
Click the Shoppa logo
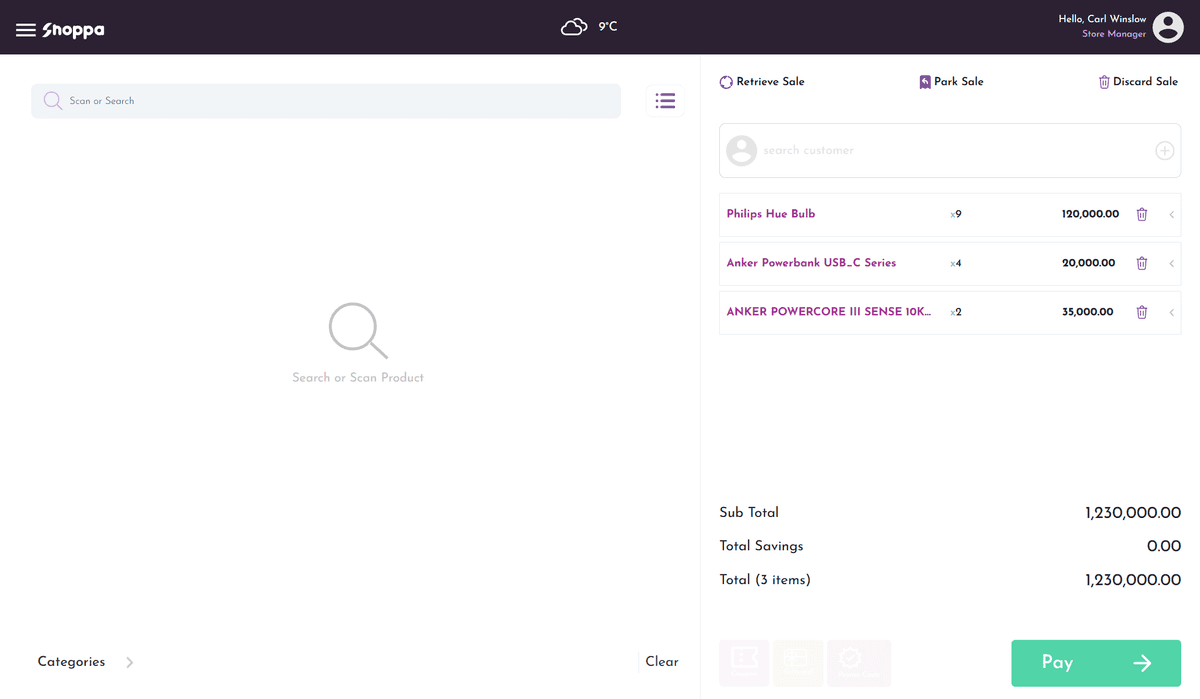click(x=72, y=29)
